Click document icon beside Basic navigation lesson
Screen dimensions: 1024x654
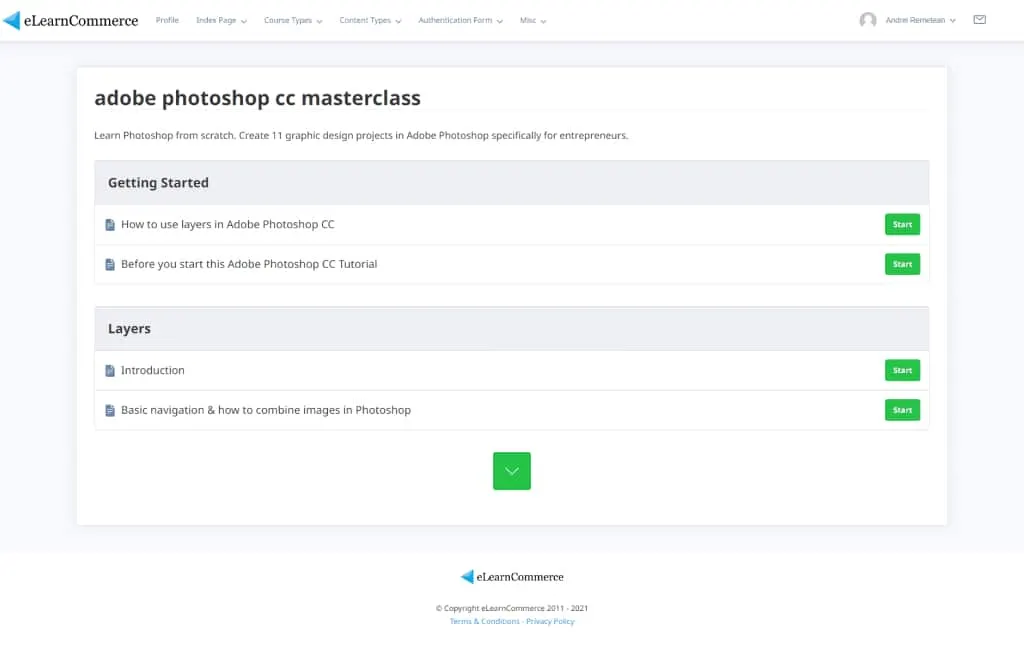(110, 410)
